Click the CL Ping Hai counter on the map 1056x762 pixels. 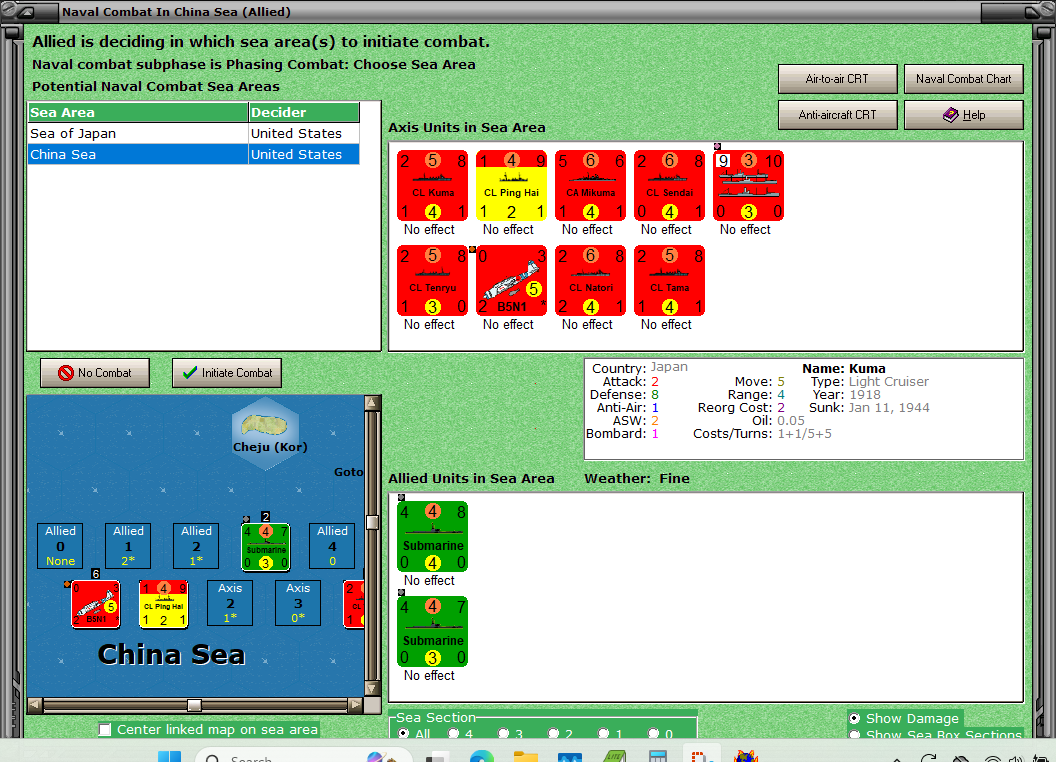(x=163, y=604)
